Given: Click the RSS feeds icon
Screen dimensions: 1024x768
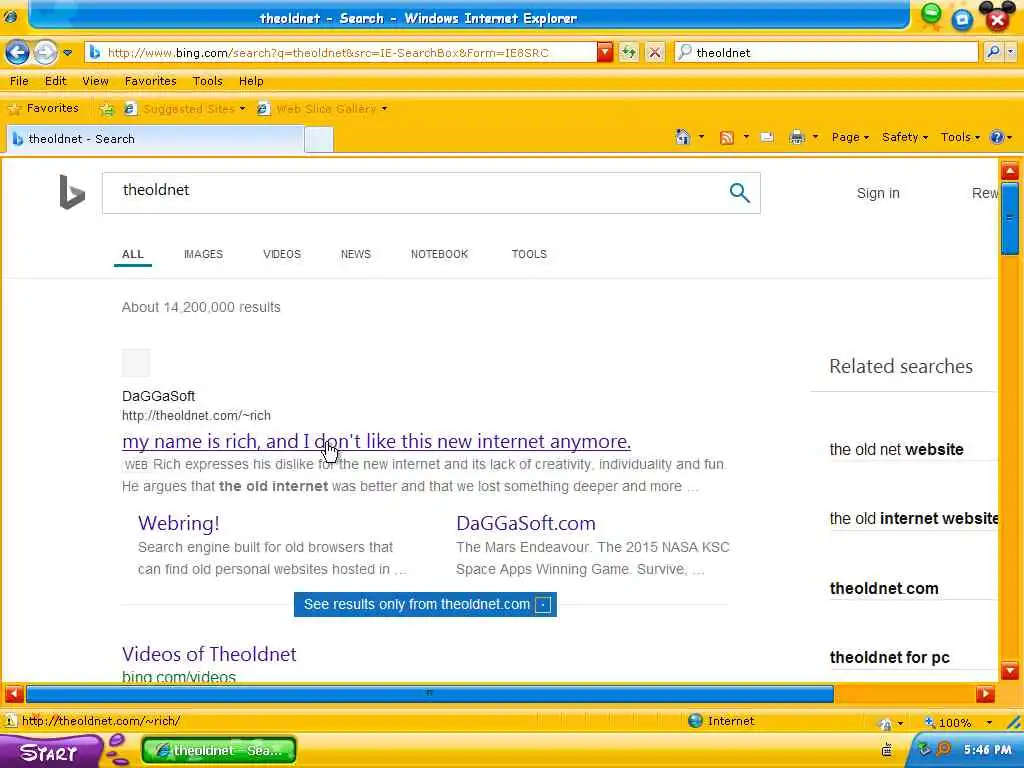Looking at the screenshot, I should coord(726,137).
